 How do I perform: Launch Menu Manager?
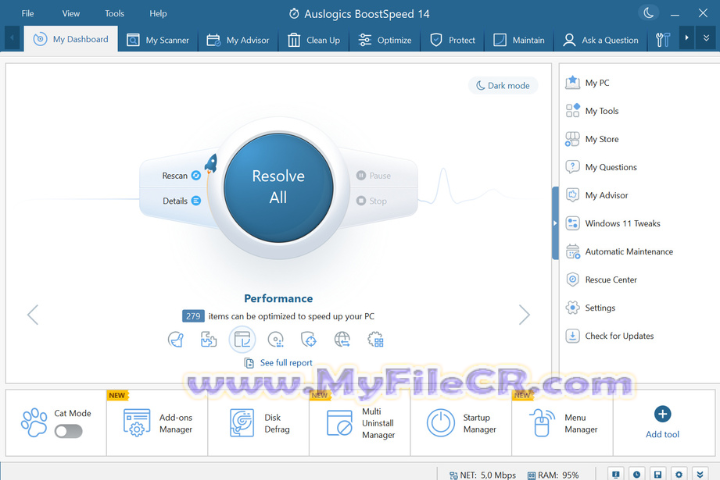coord(563,423)
